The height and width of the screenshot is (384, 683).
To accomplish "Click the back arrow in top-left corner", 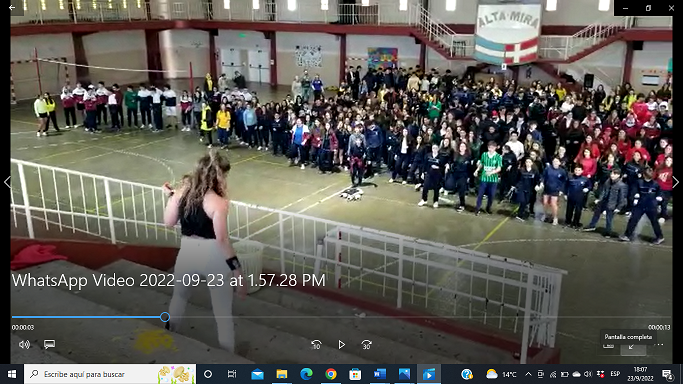I will (12, 7).
